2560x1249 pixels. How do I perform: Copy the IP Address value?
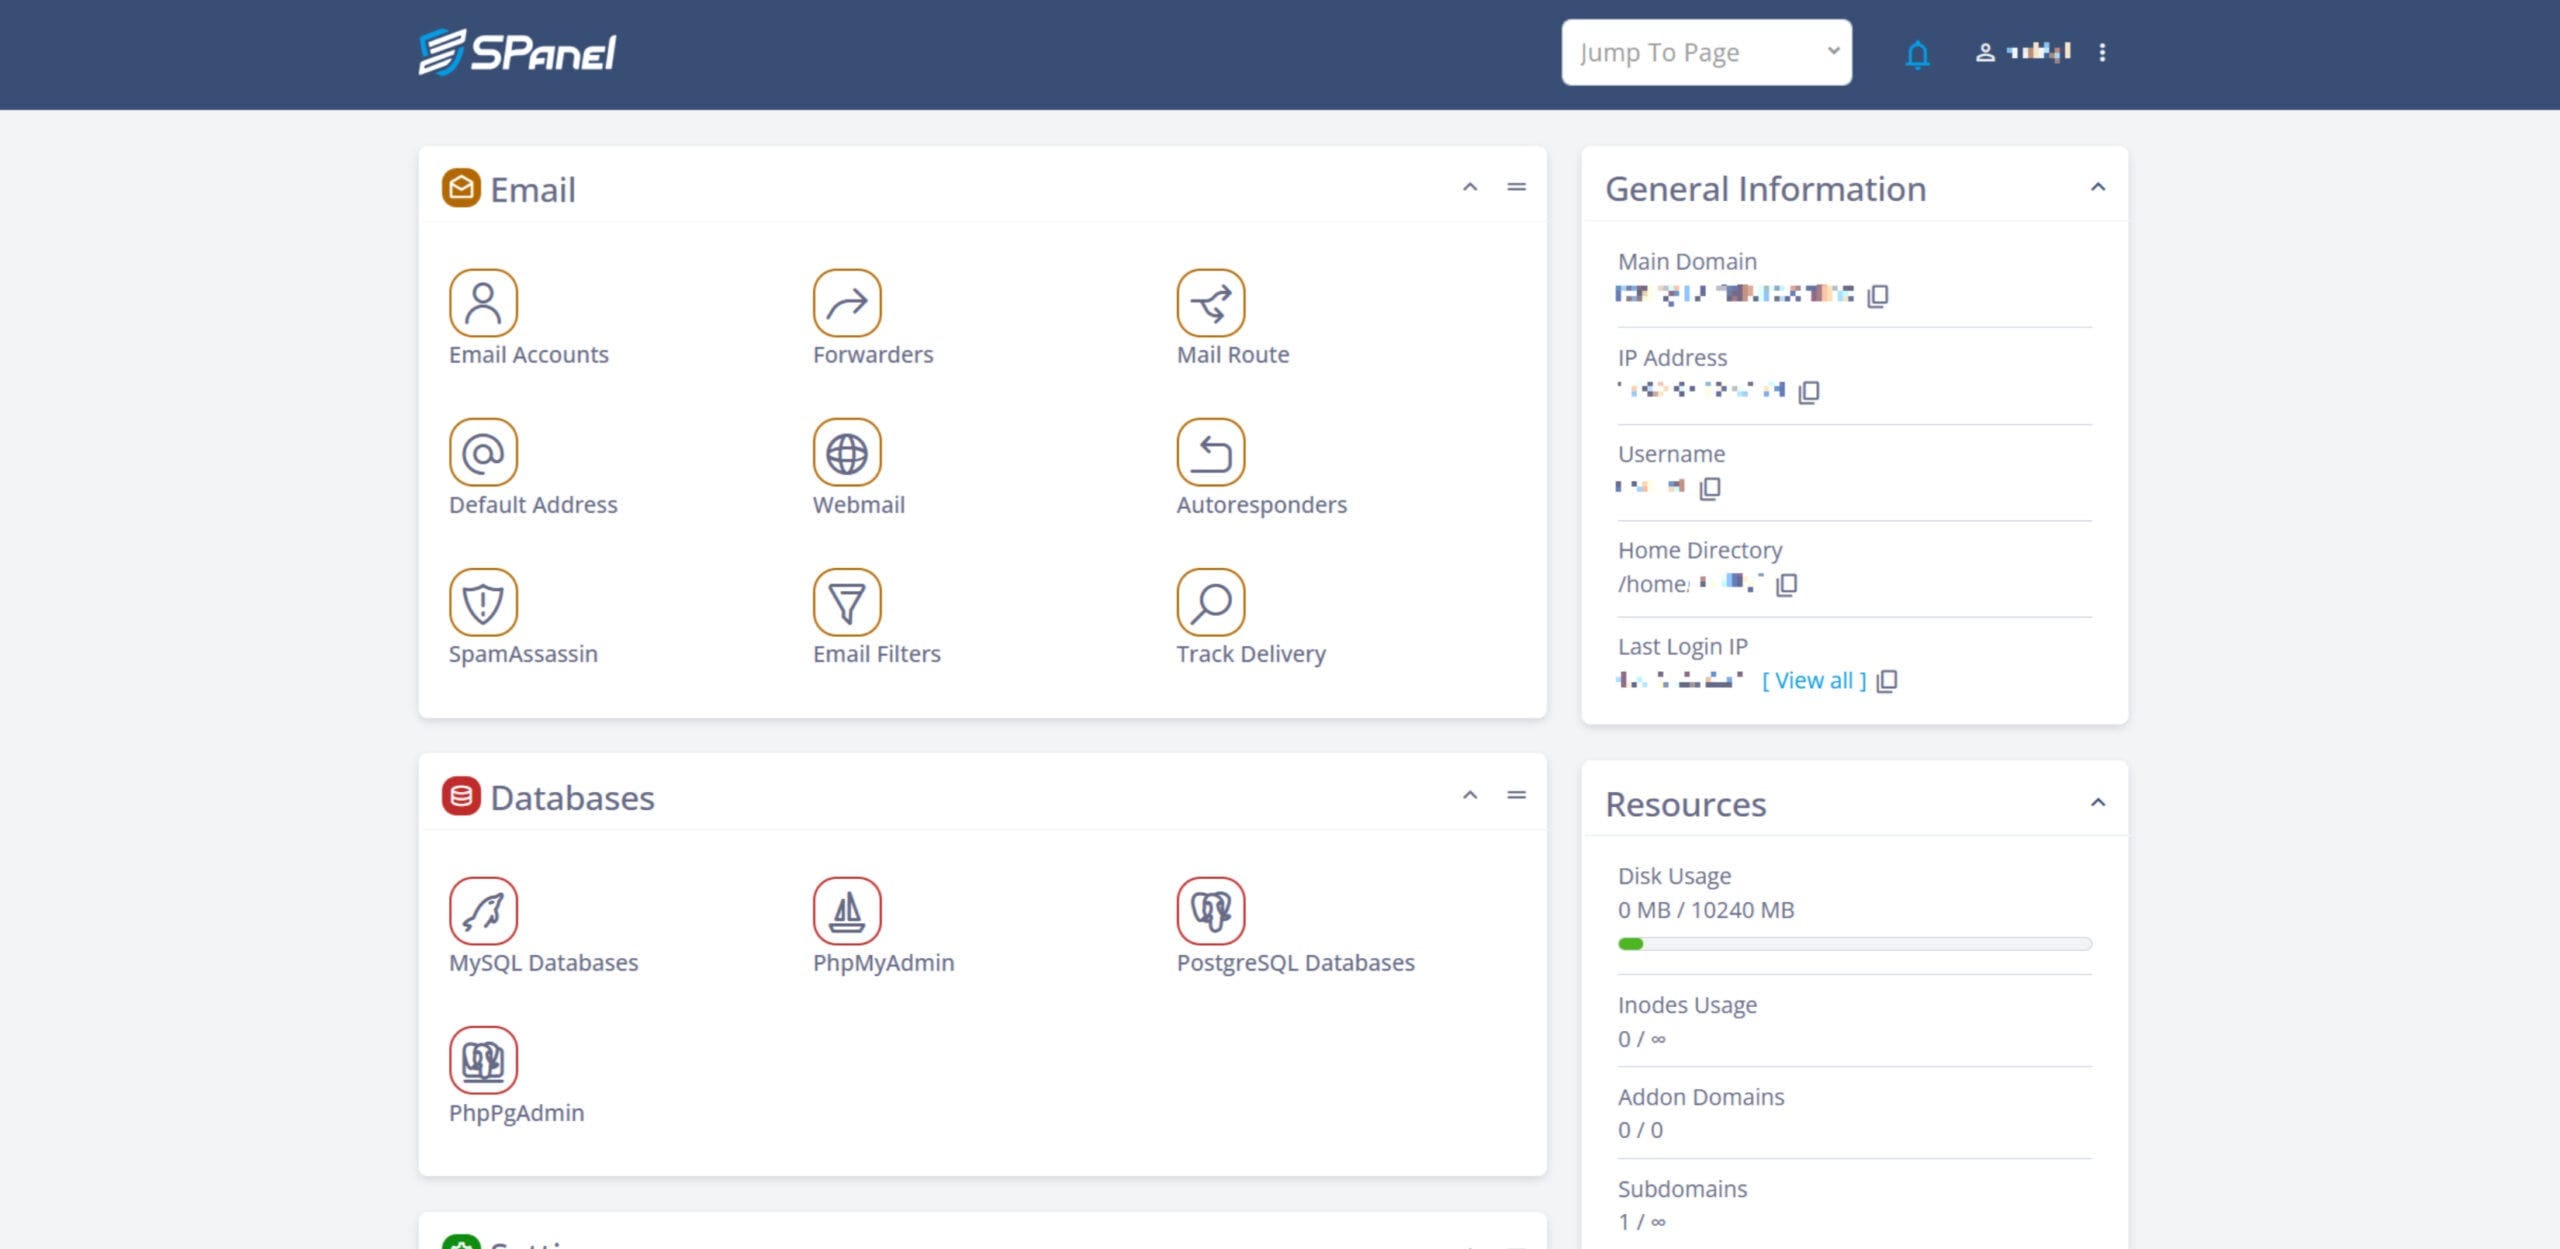click(1808, 391)
